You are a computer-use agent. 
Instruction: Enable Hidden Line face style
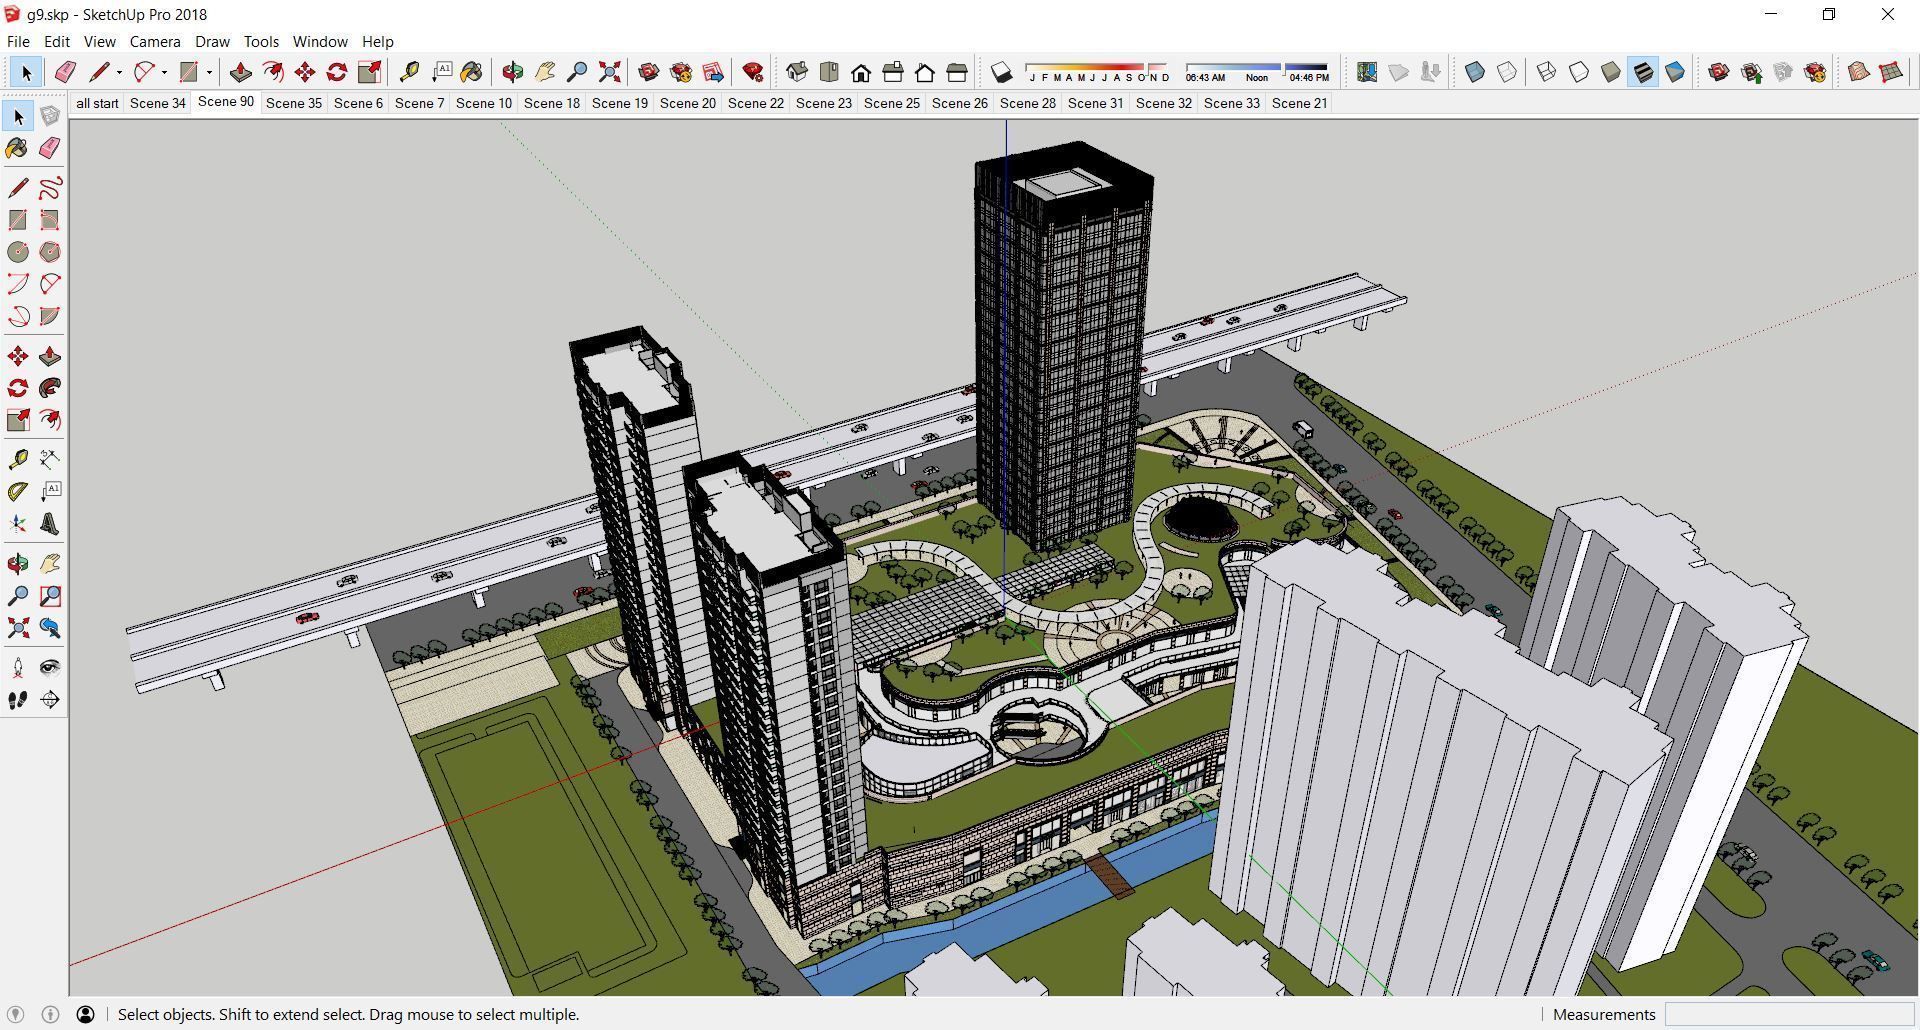tap(1579, 72)
